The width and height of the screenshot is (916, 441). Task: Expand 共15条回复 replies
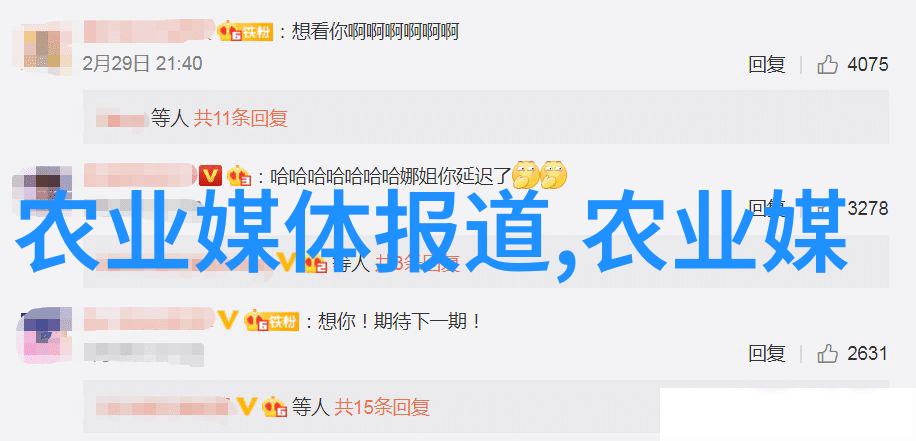pos(383,406)
